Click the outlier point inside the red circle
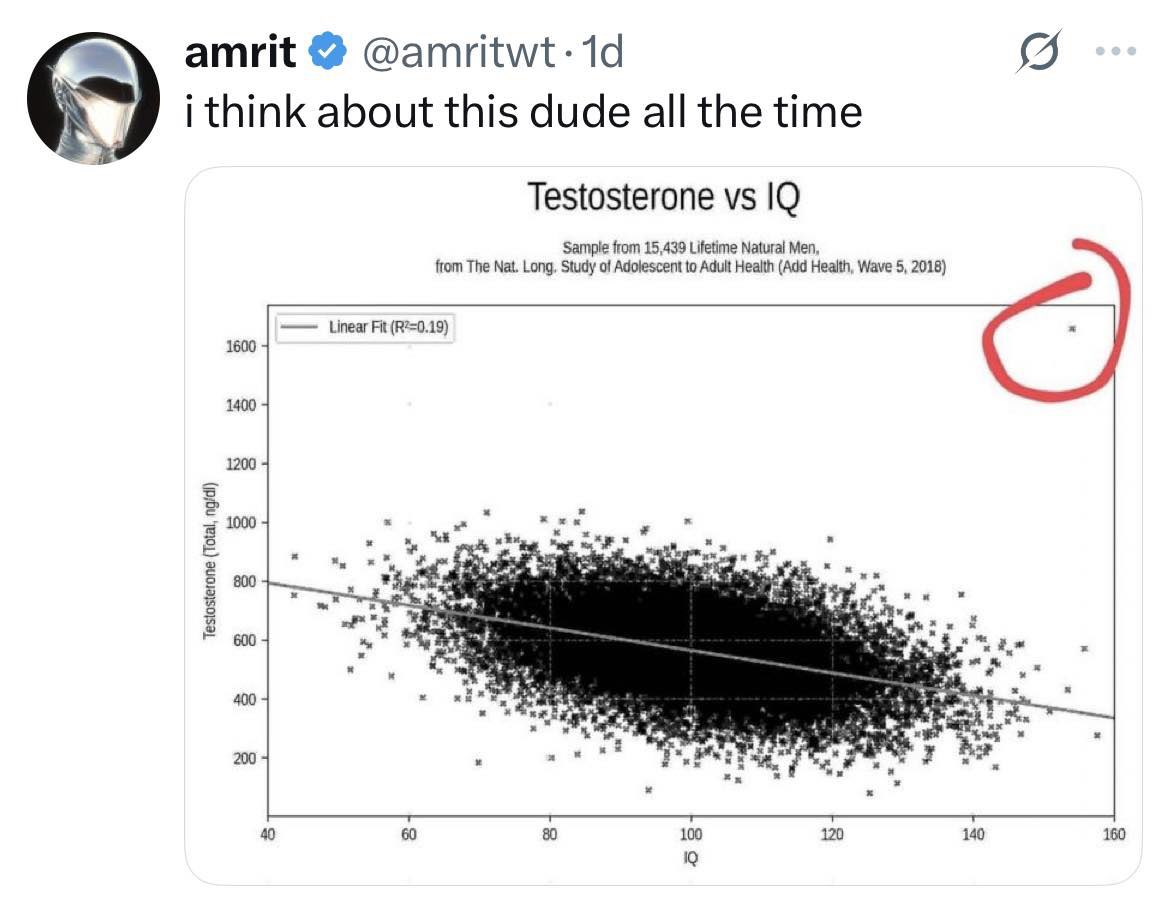The height and width of the screenshot is (909, 1170). coord(1072,328)
